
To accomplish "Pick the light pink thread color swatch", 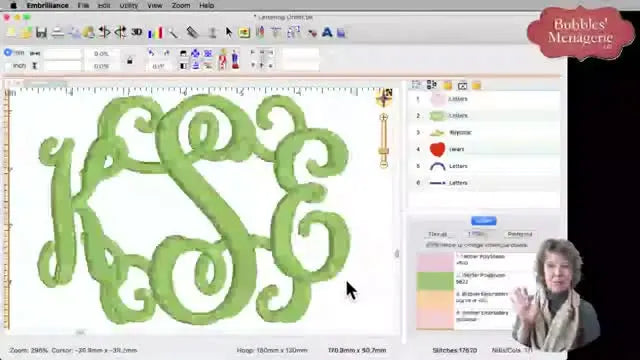I will [x=435, y=262].
